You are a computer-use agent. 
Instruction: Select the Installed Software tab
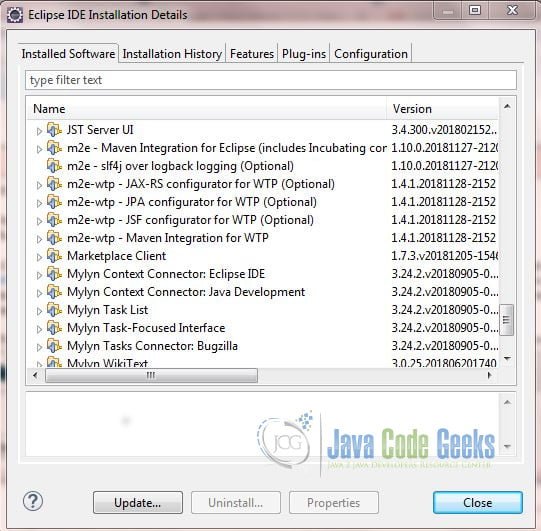click(68, 53)
